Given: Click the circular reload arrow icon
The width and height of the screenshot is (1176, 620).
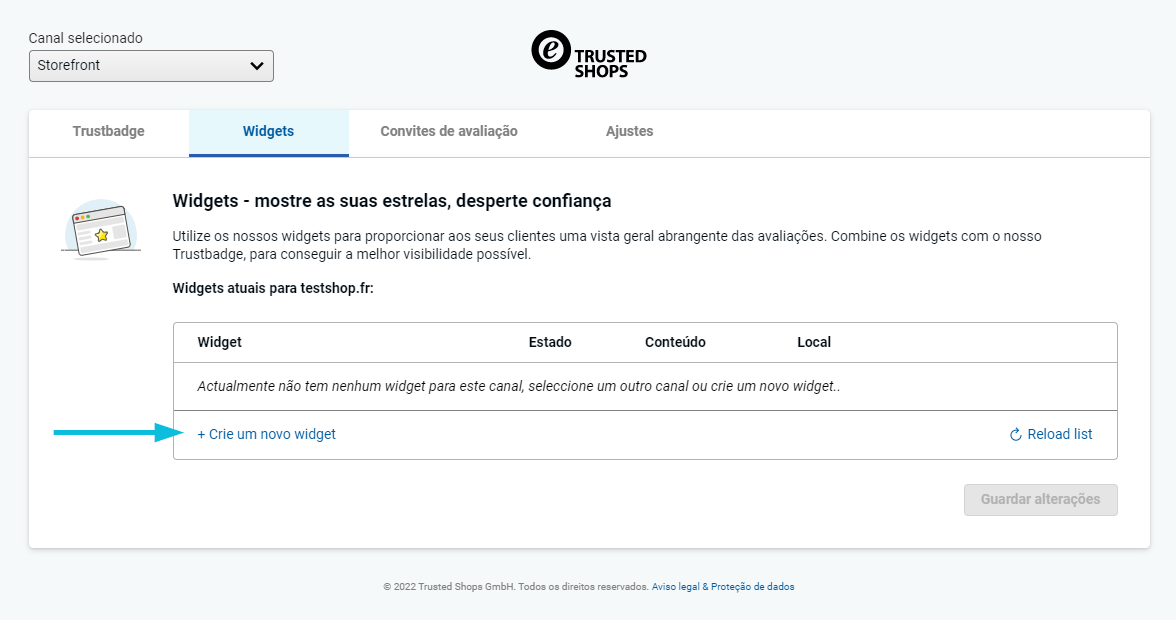Looking at the screenshot, I should point(1015,435).
